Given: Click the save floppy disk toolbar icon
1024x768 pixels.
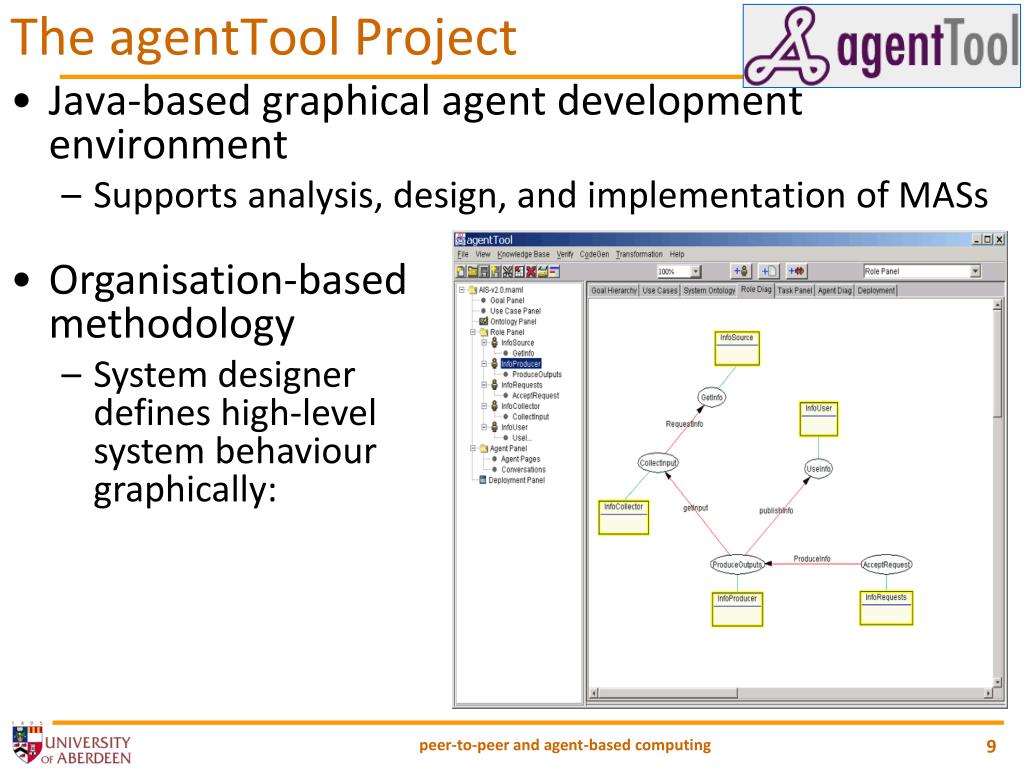Looking at the screenshot, I should [x=484, y=272].
